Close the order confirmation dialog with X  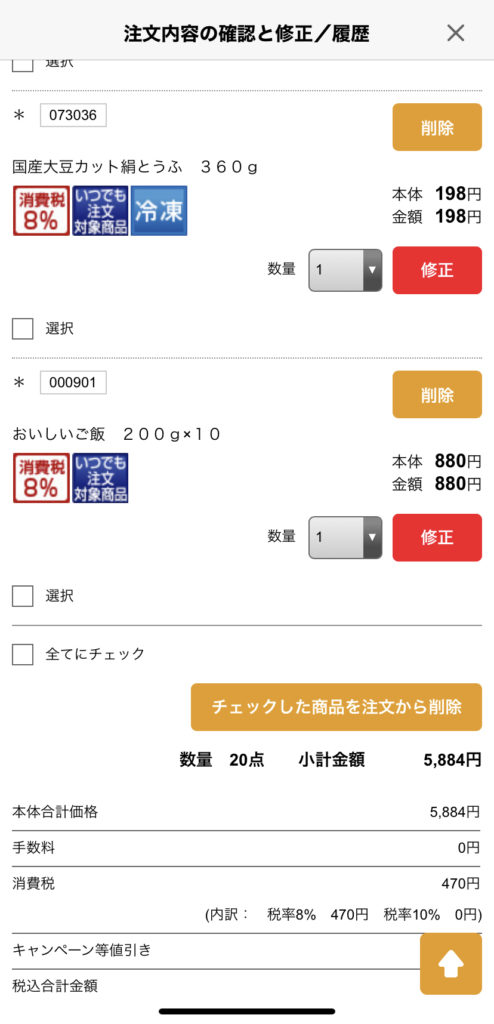tap(455, 33)
